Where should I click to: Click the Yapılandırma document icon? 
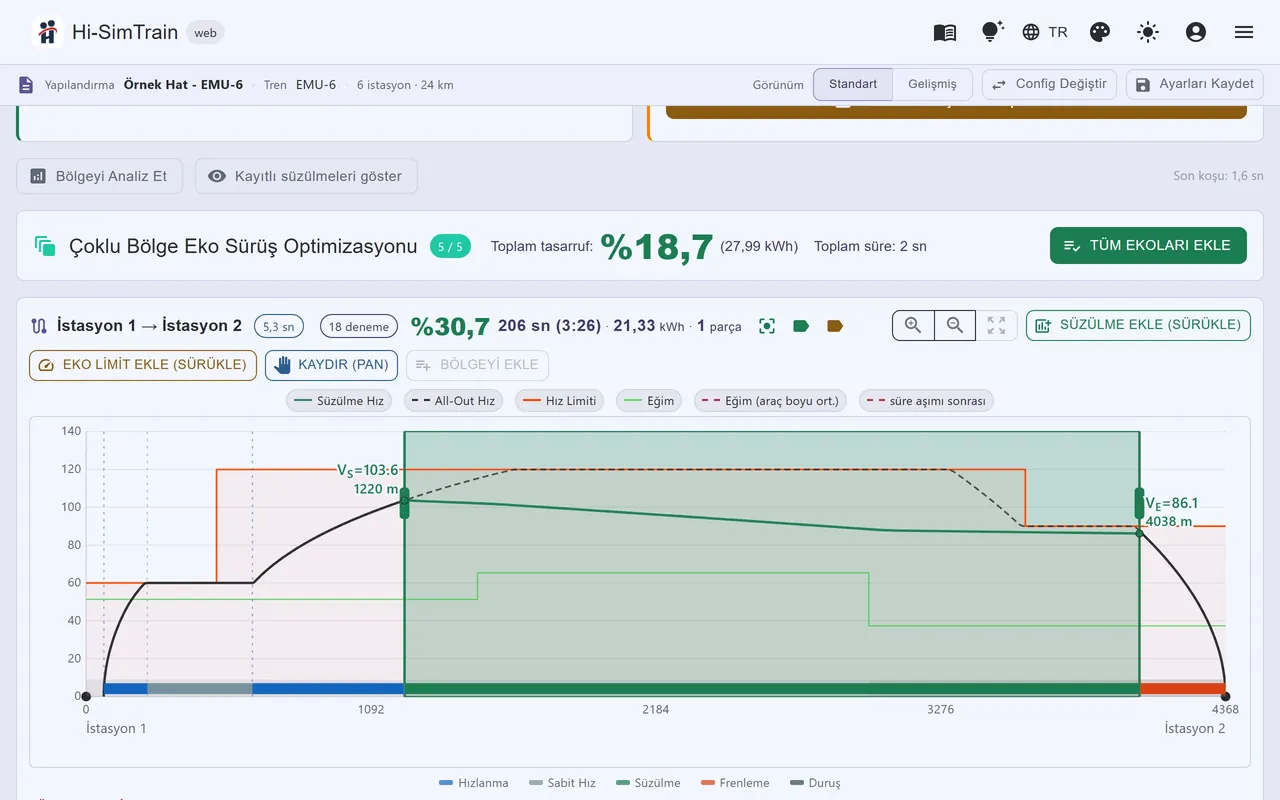(27, 85)
